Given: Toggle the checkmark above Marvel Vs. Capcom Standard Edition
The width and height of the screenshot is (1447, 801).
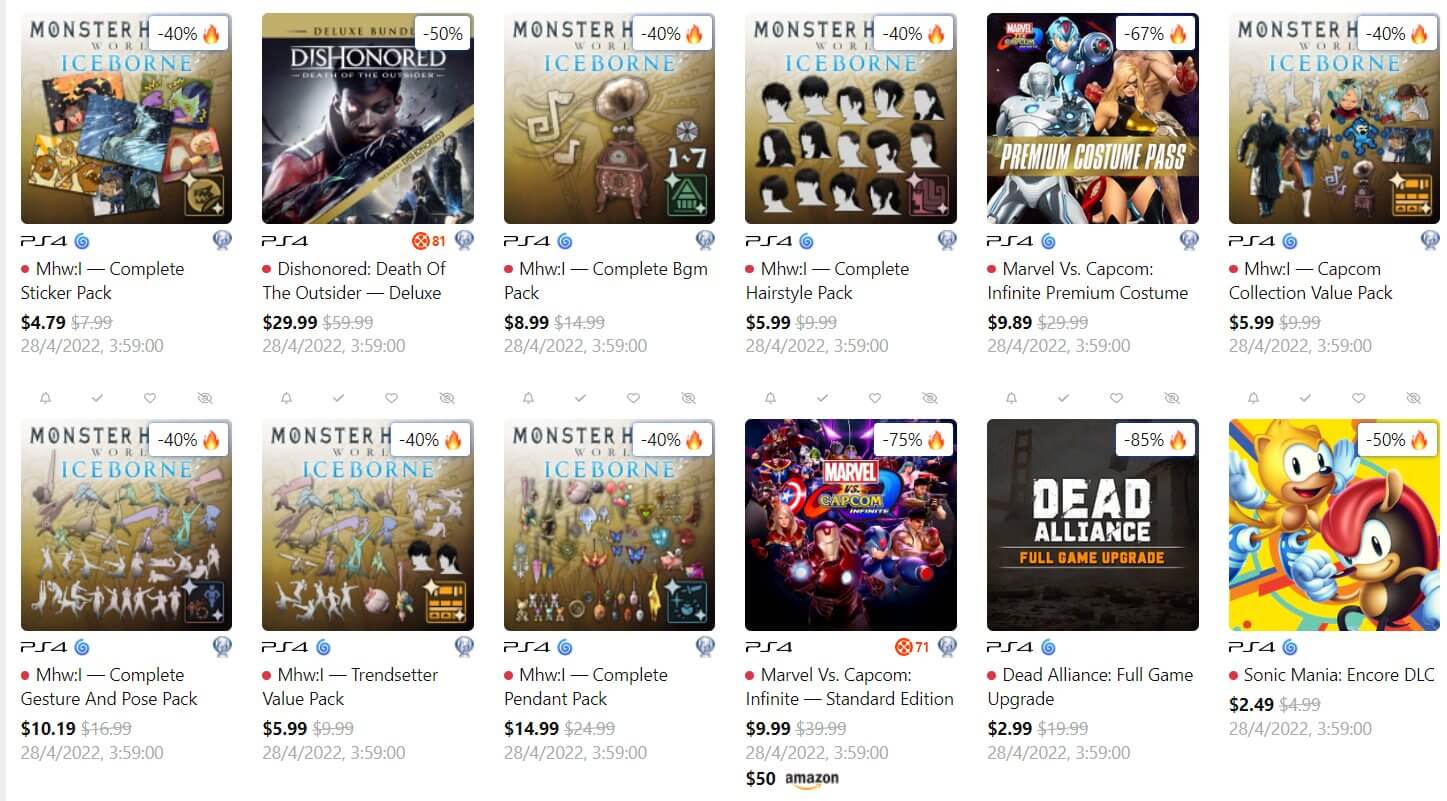Looking at the screenshot, I should (x=822, y=398).
